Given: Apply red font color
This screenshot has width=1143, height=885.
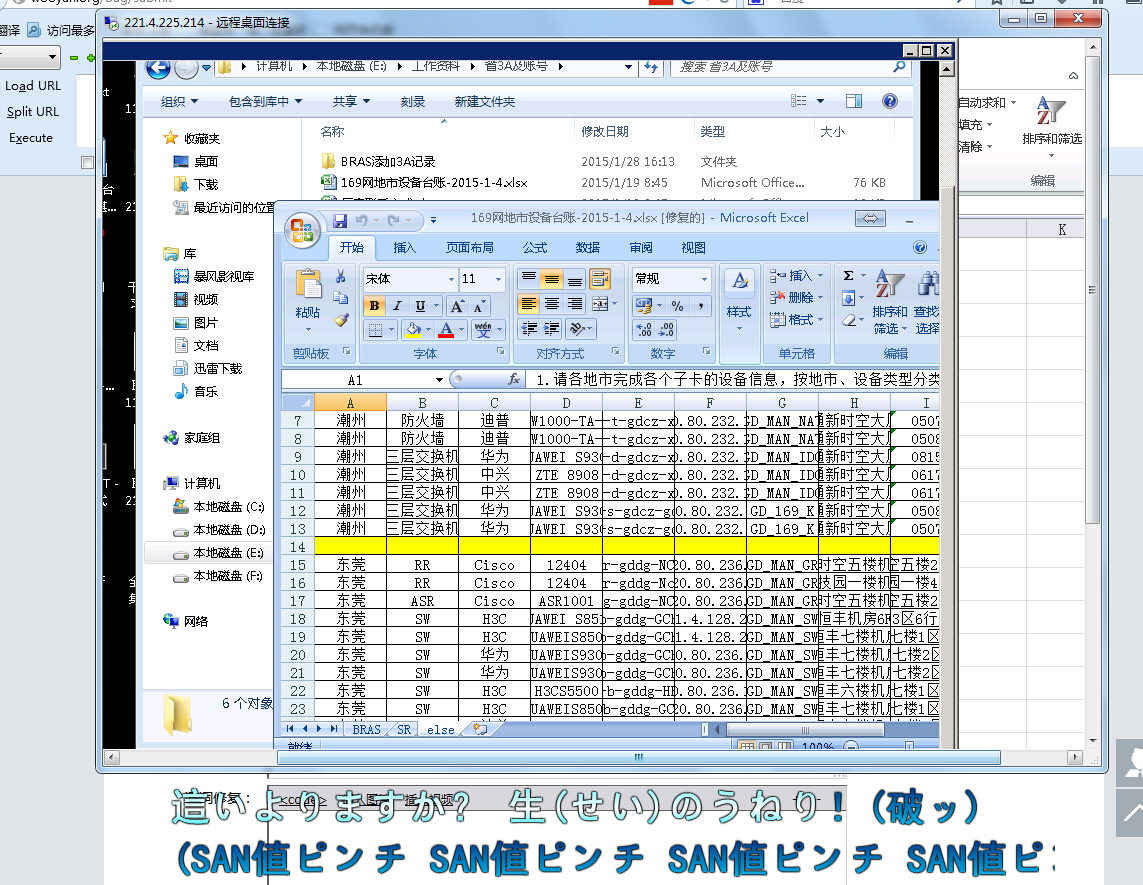Looking at the screenshot, I should click(x=447, y=330).
